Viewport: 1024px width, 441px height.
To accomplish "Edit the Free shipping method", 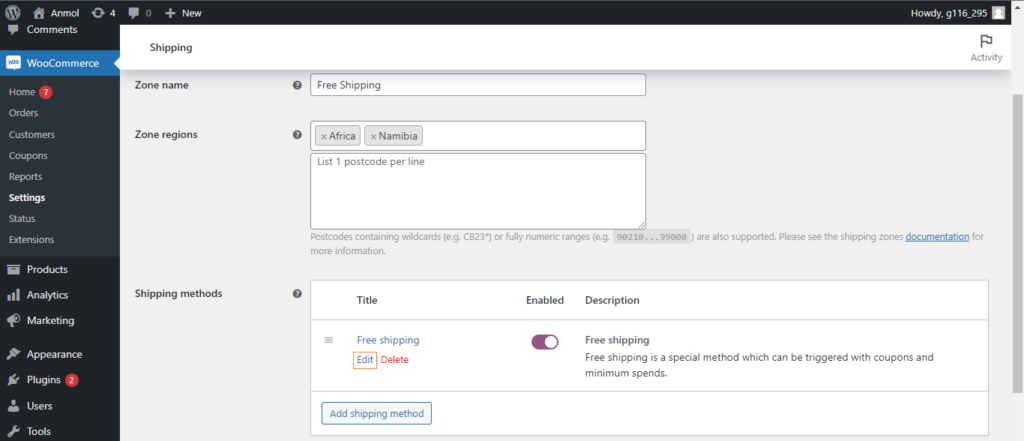I will pos(365,360).
